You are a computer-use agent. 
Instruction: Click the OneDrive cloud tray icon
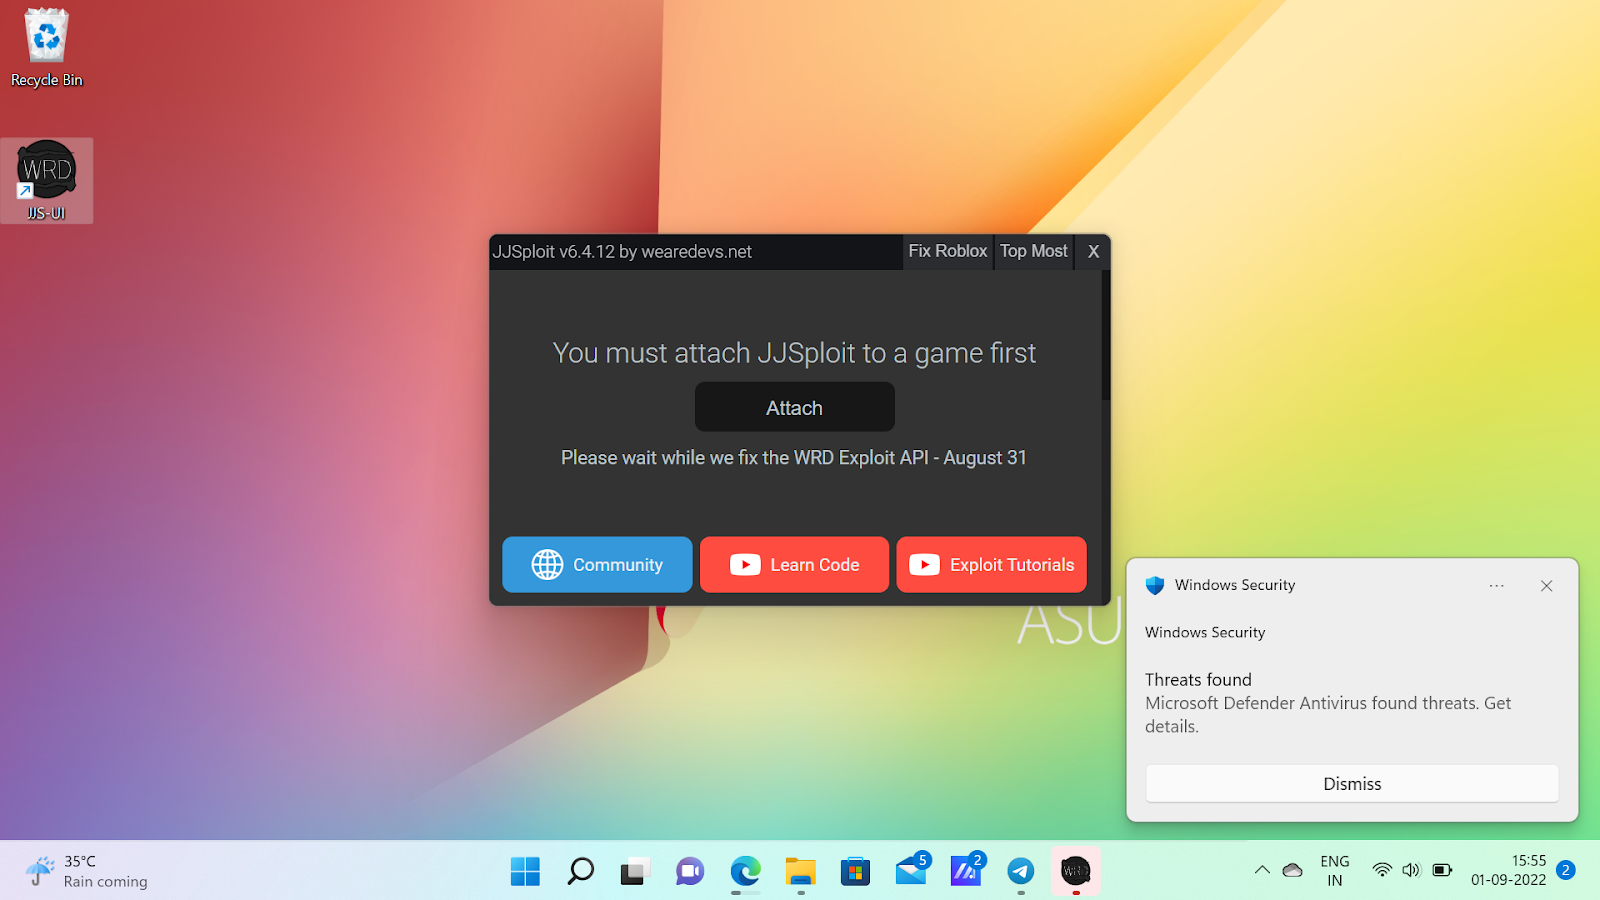1292,870
